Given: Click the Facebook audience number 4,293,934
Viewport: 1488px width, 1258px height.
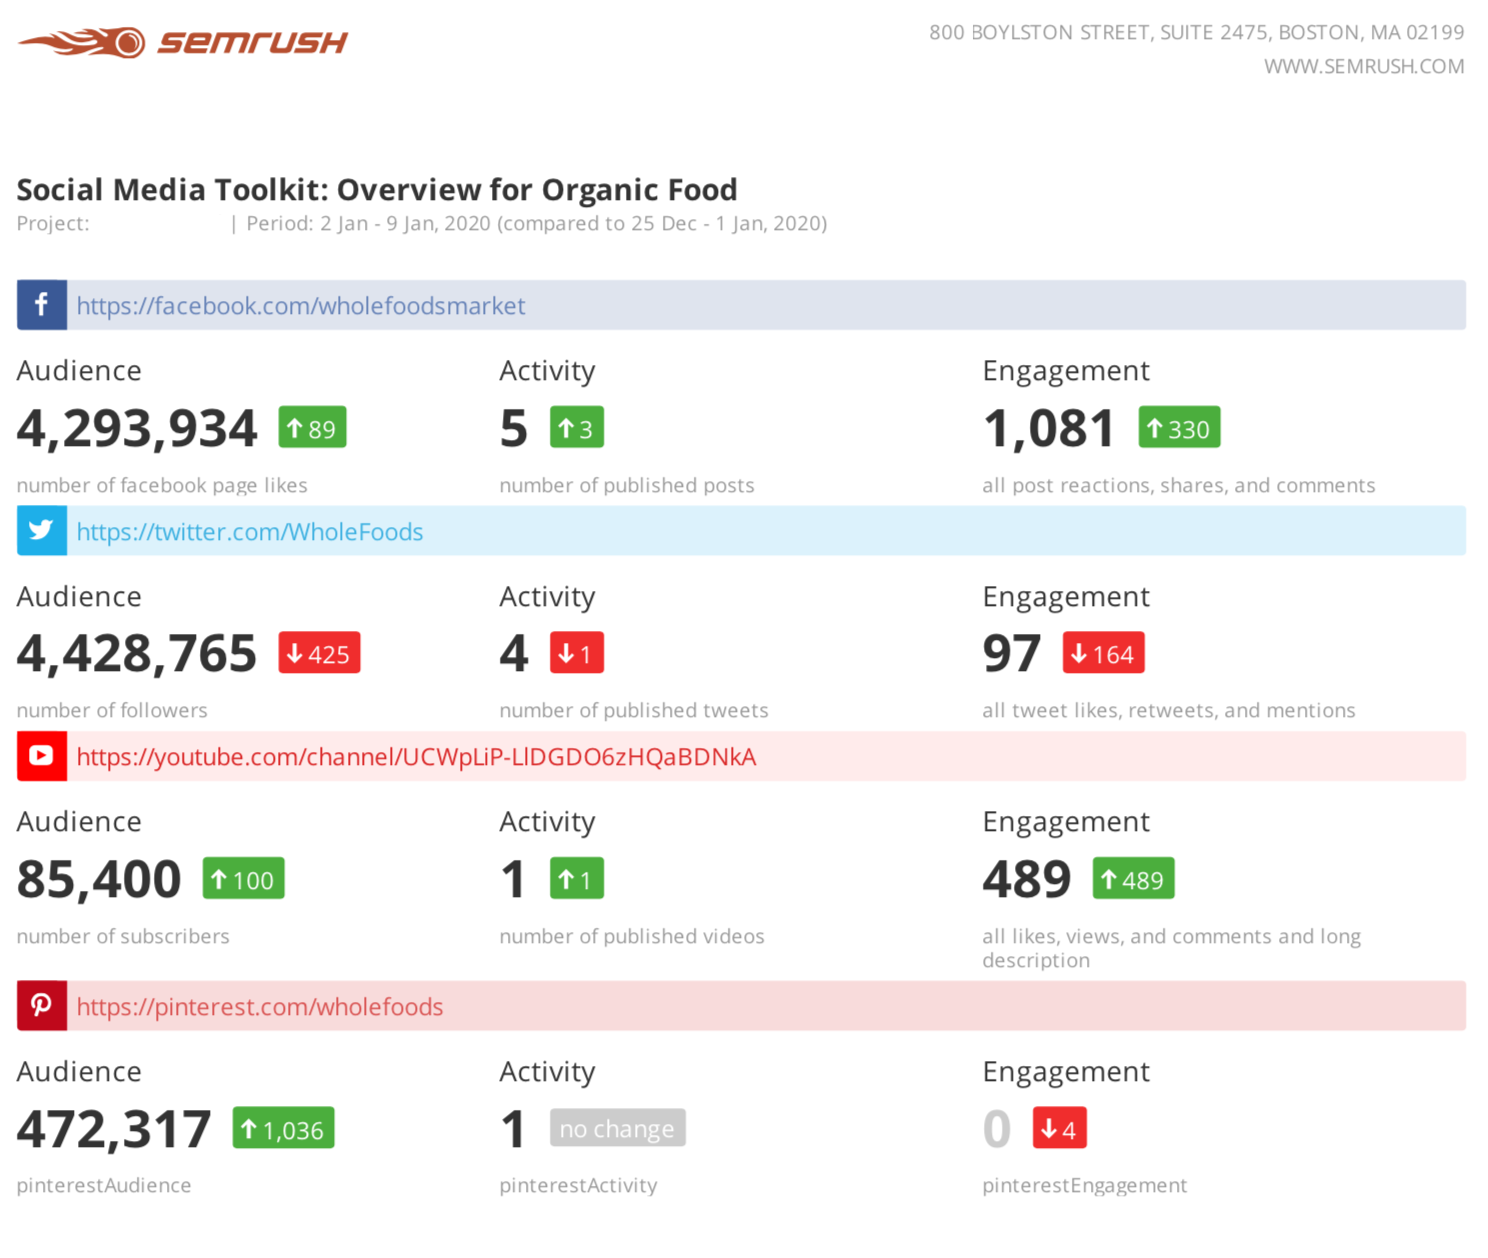Looking at the screenshot, I should [137, 428].
